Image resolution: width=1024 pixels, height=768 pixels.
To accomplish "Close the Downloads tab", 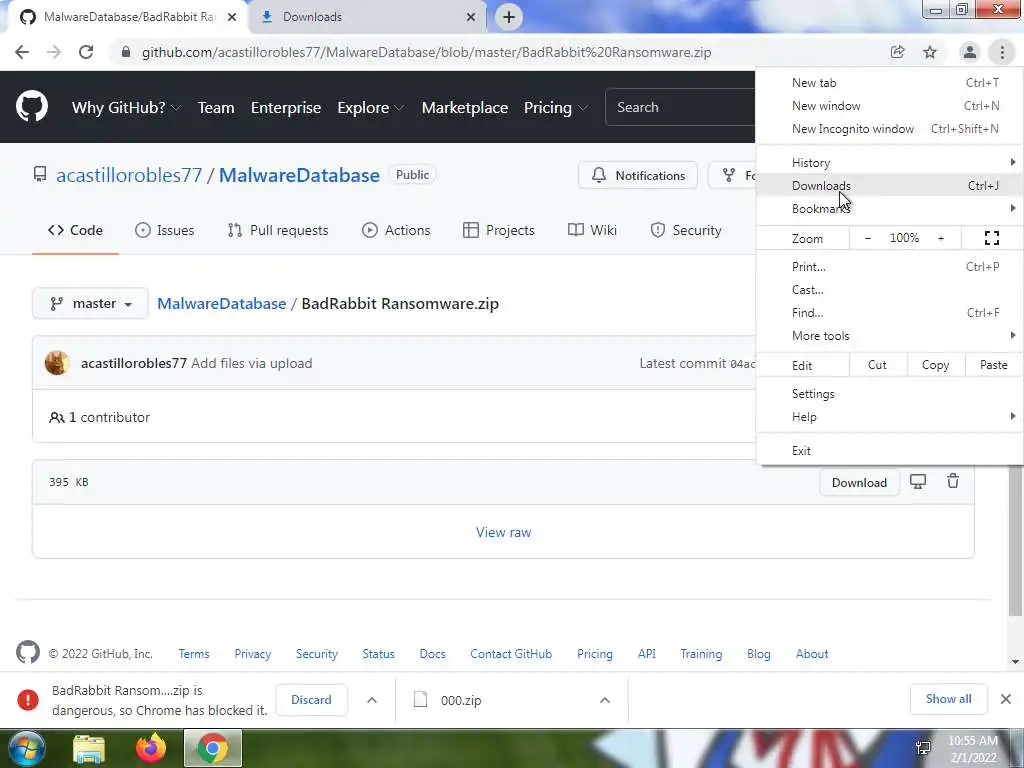I will click(471, 17).
